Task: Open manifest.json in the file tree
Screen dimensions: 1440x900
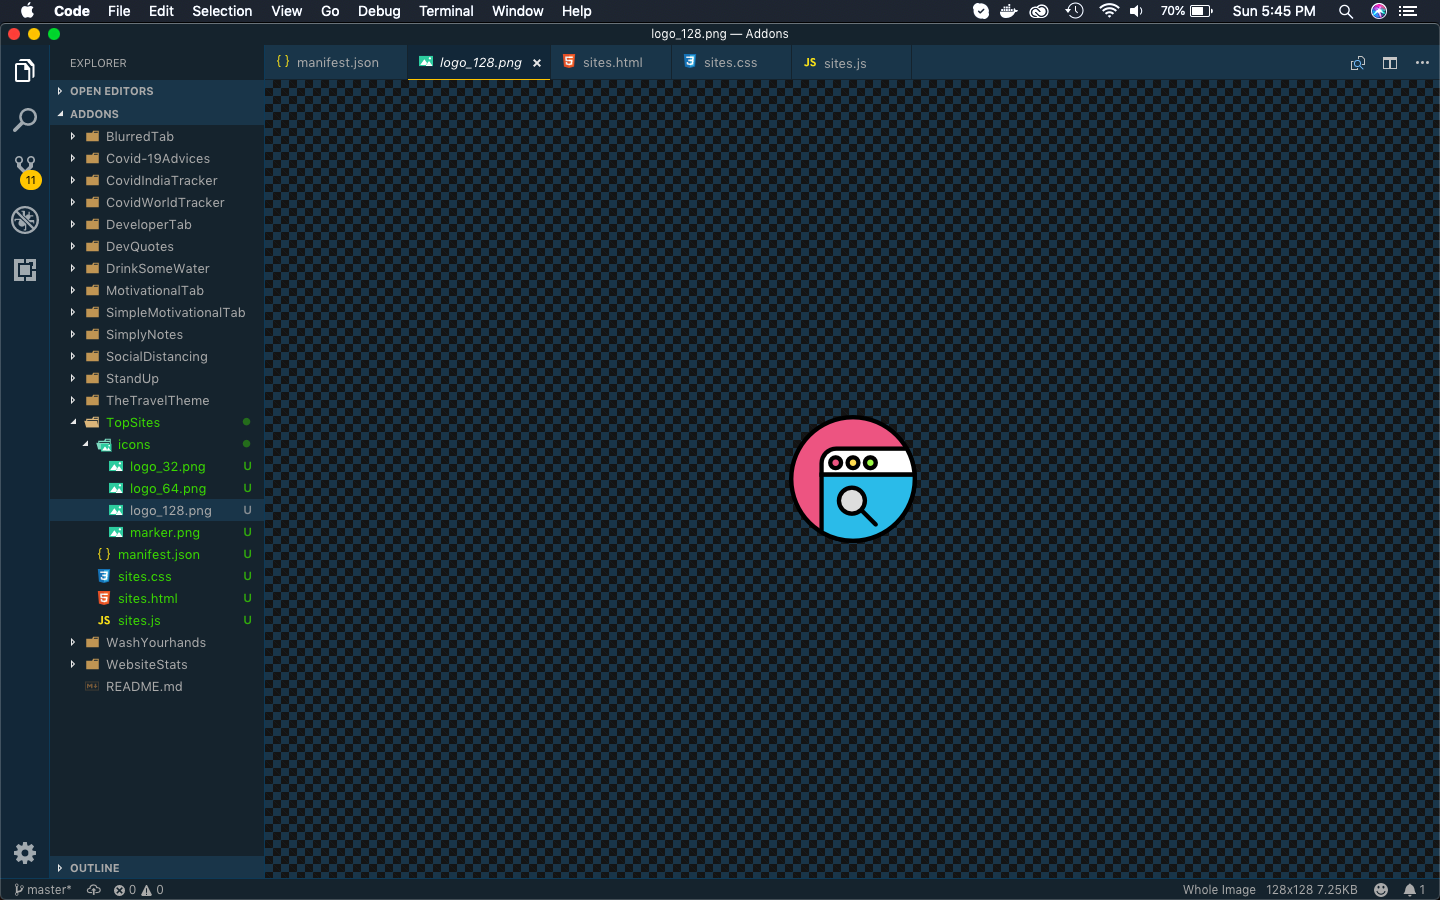Action: 157,555
